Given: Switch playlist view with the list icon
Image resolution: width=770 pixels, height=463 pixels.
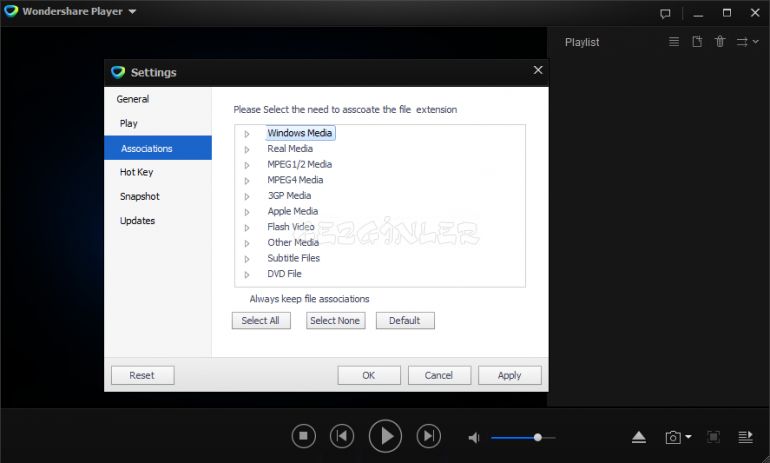Looking at the screenshot, I should pos(674,42).
